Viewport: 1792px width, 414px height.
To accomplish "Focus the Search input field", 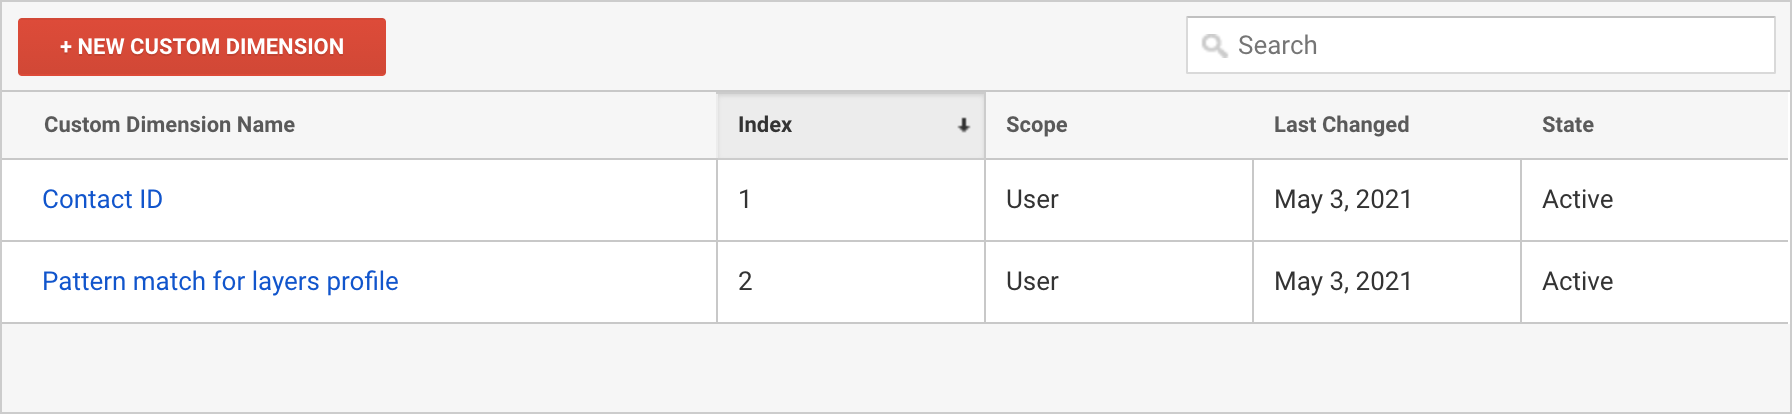I will coord(1481,45).
